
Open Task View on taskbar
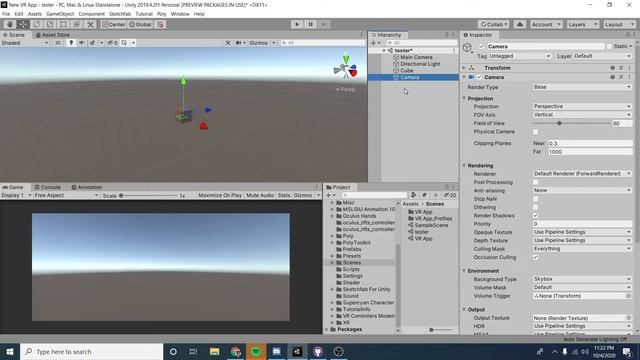pyautogui.click(x=193, y=352)
